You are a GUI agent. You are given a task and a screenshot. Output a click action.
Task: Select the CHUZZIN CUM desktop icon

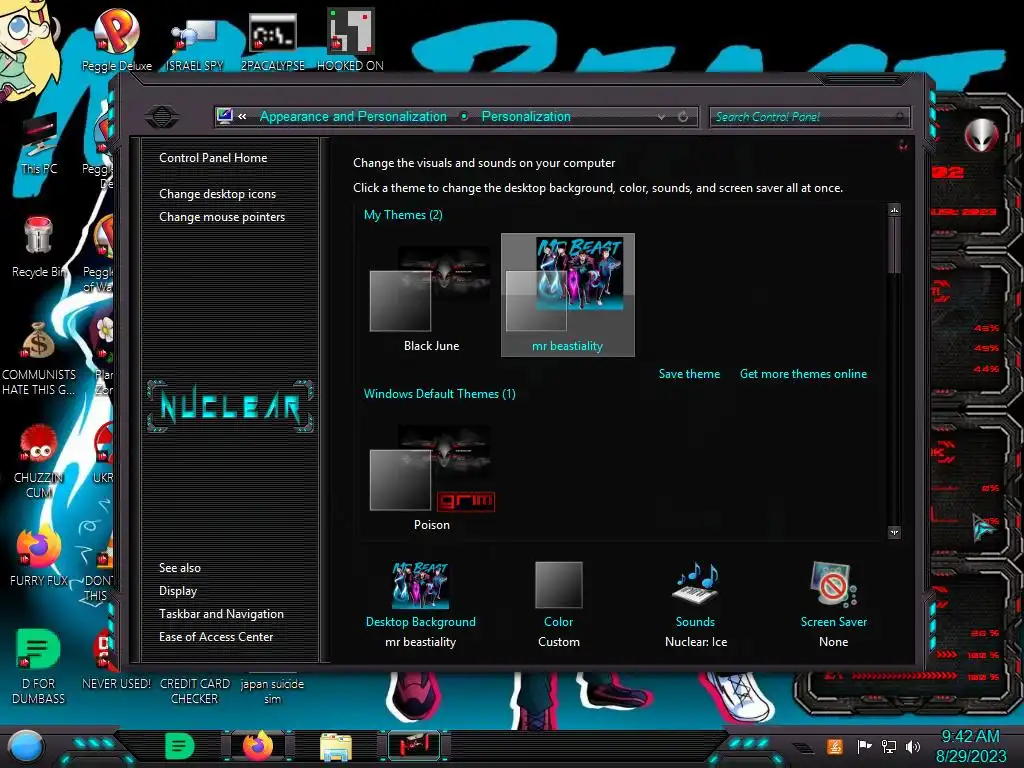pyautogui.click(x=39, y=461)
